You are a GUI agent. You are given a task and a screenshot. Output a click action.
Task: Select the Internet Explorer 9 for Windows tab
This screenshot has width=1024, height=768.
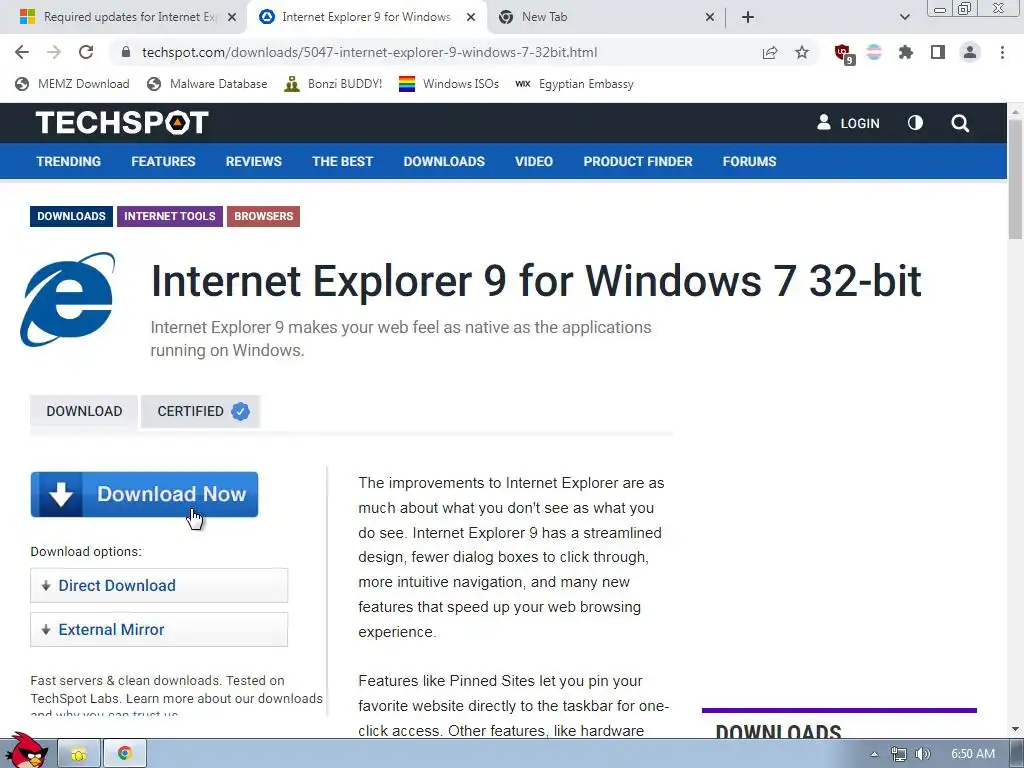click(x=366, y=17)
